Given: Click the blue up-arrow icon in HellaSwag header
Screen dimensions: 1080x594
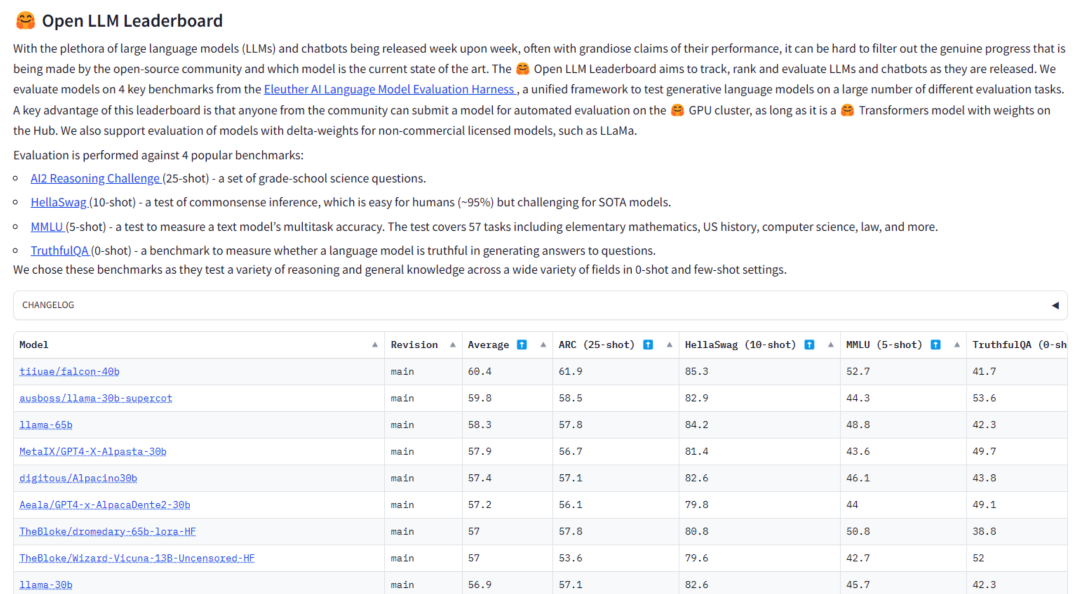Looking at the screenshot, I should pos(809,345).
